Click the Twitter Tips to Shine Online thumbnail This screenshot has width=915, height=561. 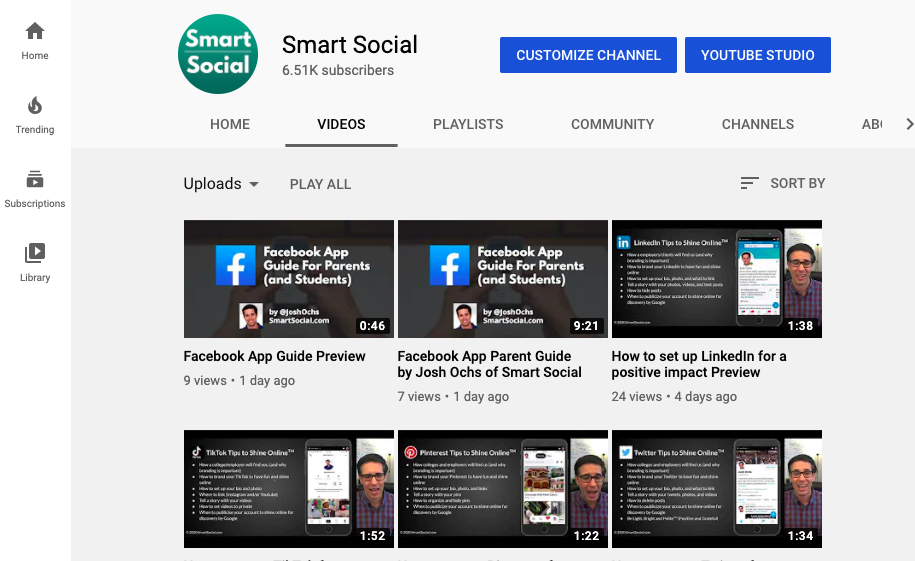click(x=717, y=489)
